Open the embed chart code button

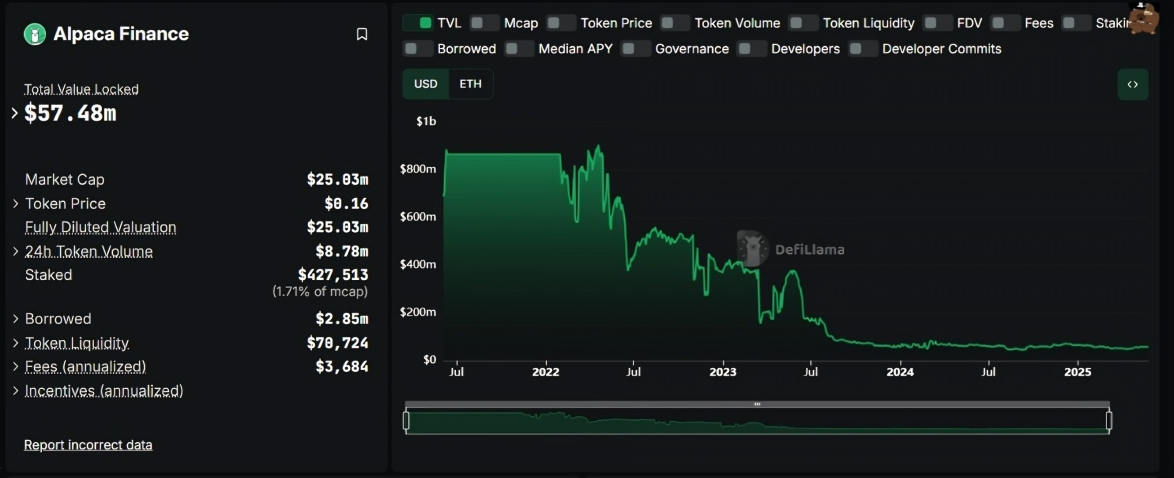coord(1133,85)
